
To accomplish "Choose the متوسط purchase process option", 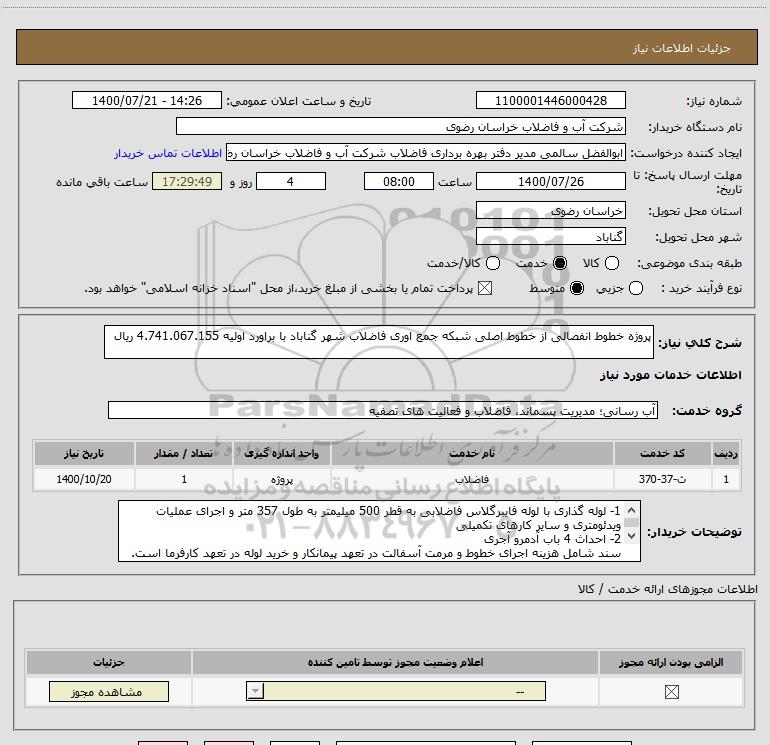I will tap(577, 288).
